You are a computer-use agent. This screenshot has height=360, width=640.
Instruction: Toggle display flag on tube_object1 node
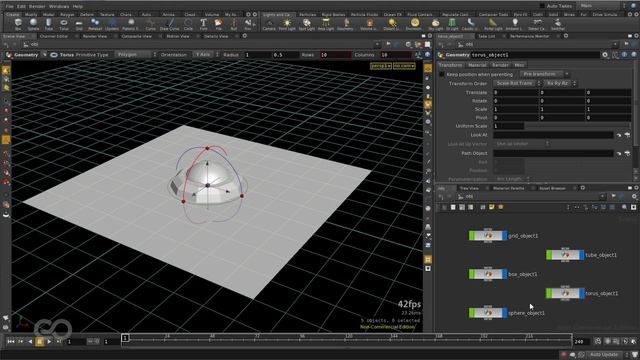click(x=582, y=255)
